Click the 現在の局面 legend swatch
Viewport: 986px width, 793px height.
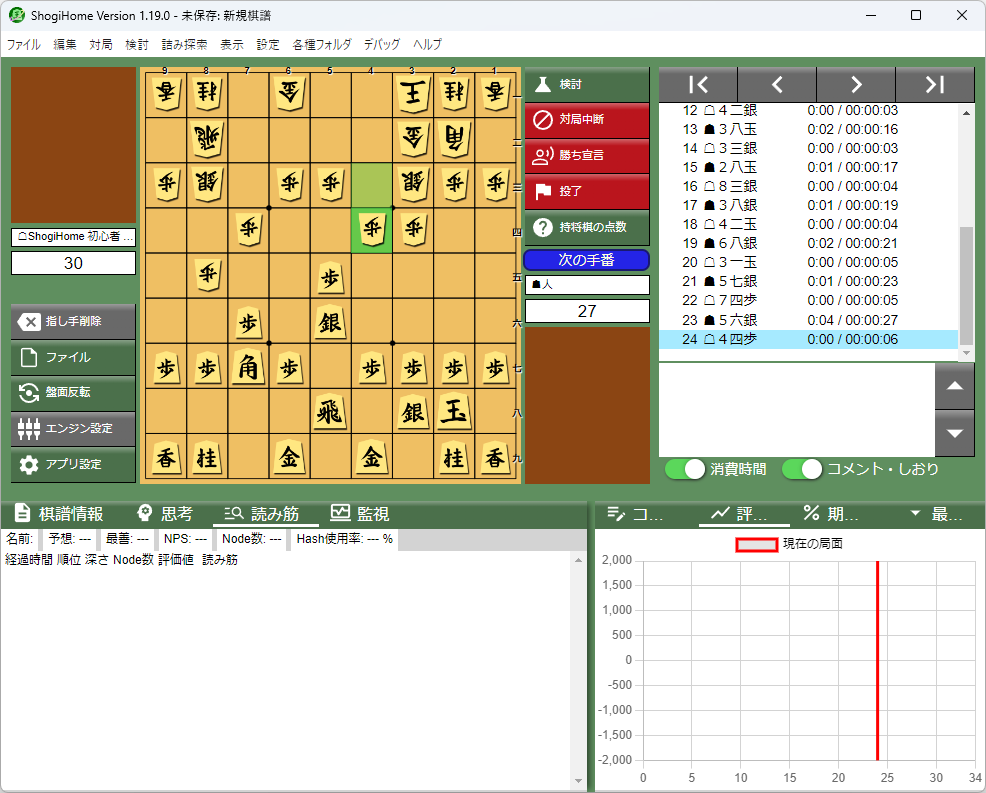(756, 545)
